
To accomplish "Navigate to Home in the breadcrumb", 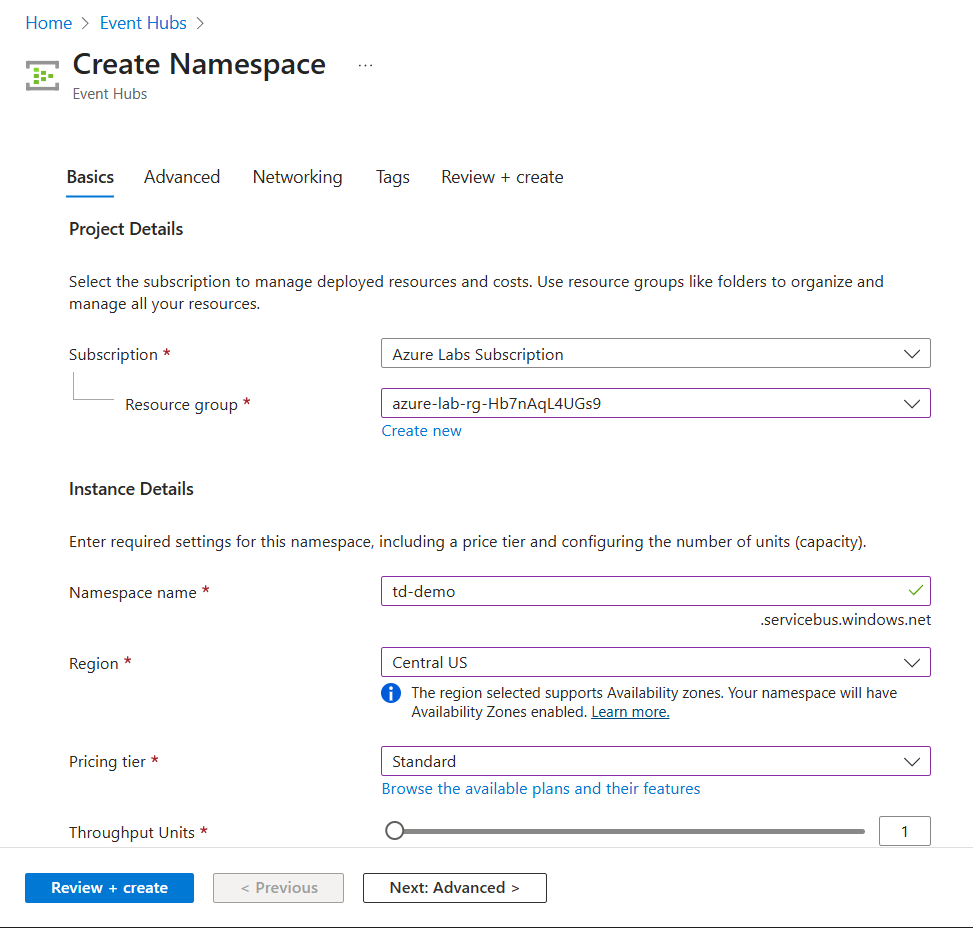I will 49,23.
